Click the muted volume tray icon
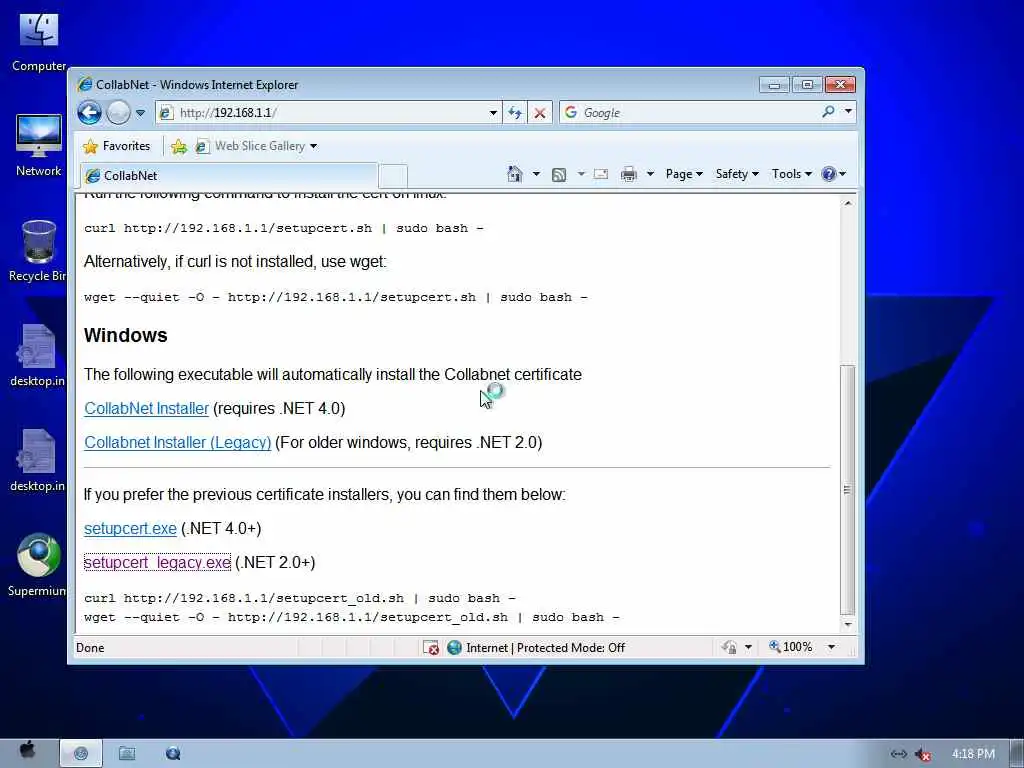This screenshot has height=768, width=1024. tap(923, 754)
